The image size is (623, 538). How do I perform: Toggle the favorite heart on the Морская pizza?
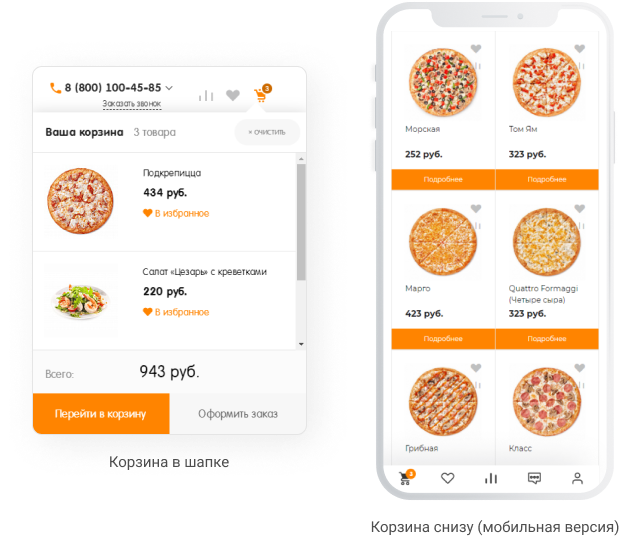pos(476,48)
